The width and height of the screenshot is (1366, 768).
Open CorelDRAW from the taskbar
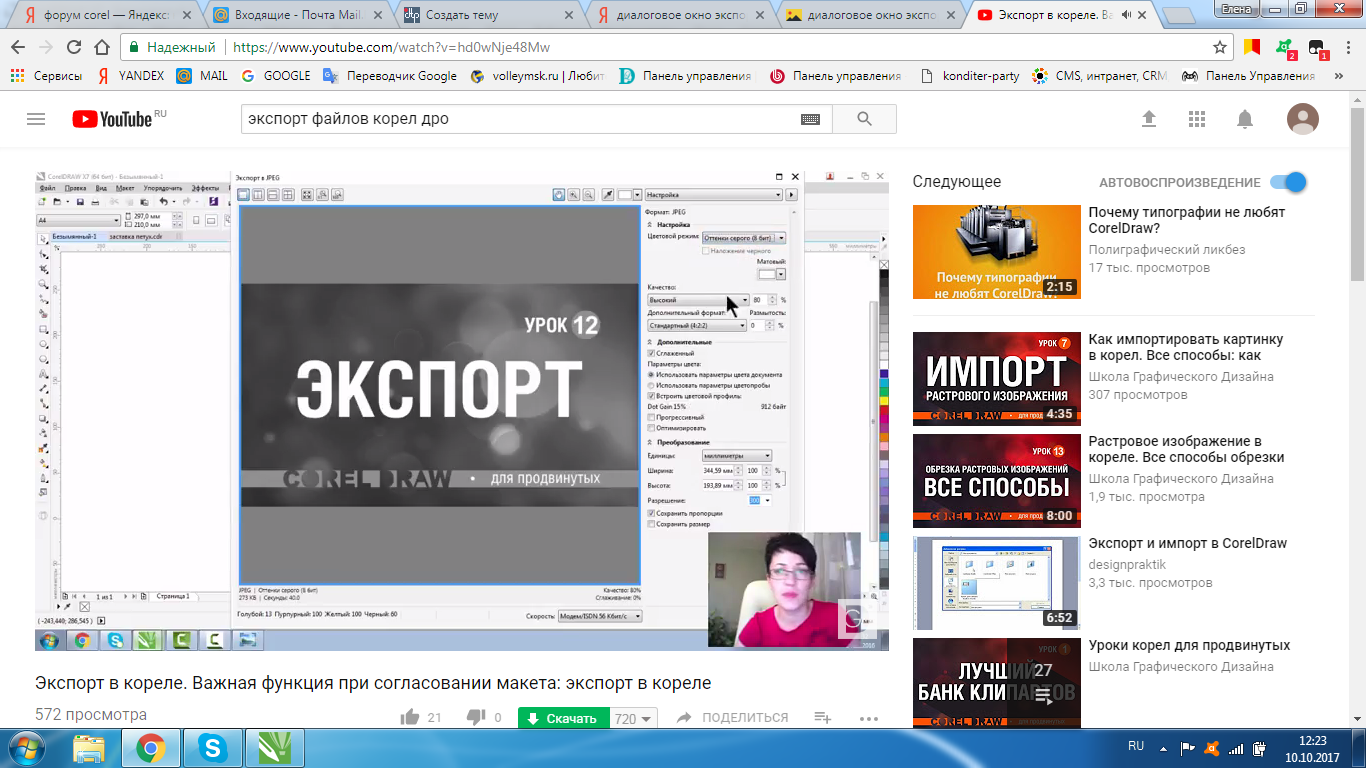(274, 748)
